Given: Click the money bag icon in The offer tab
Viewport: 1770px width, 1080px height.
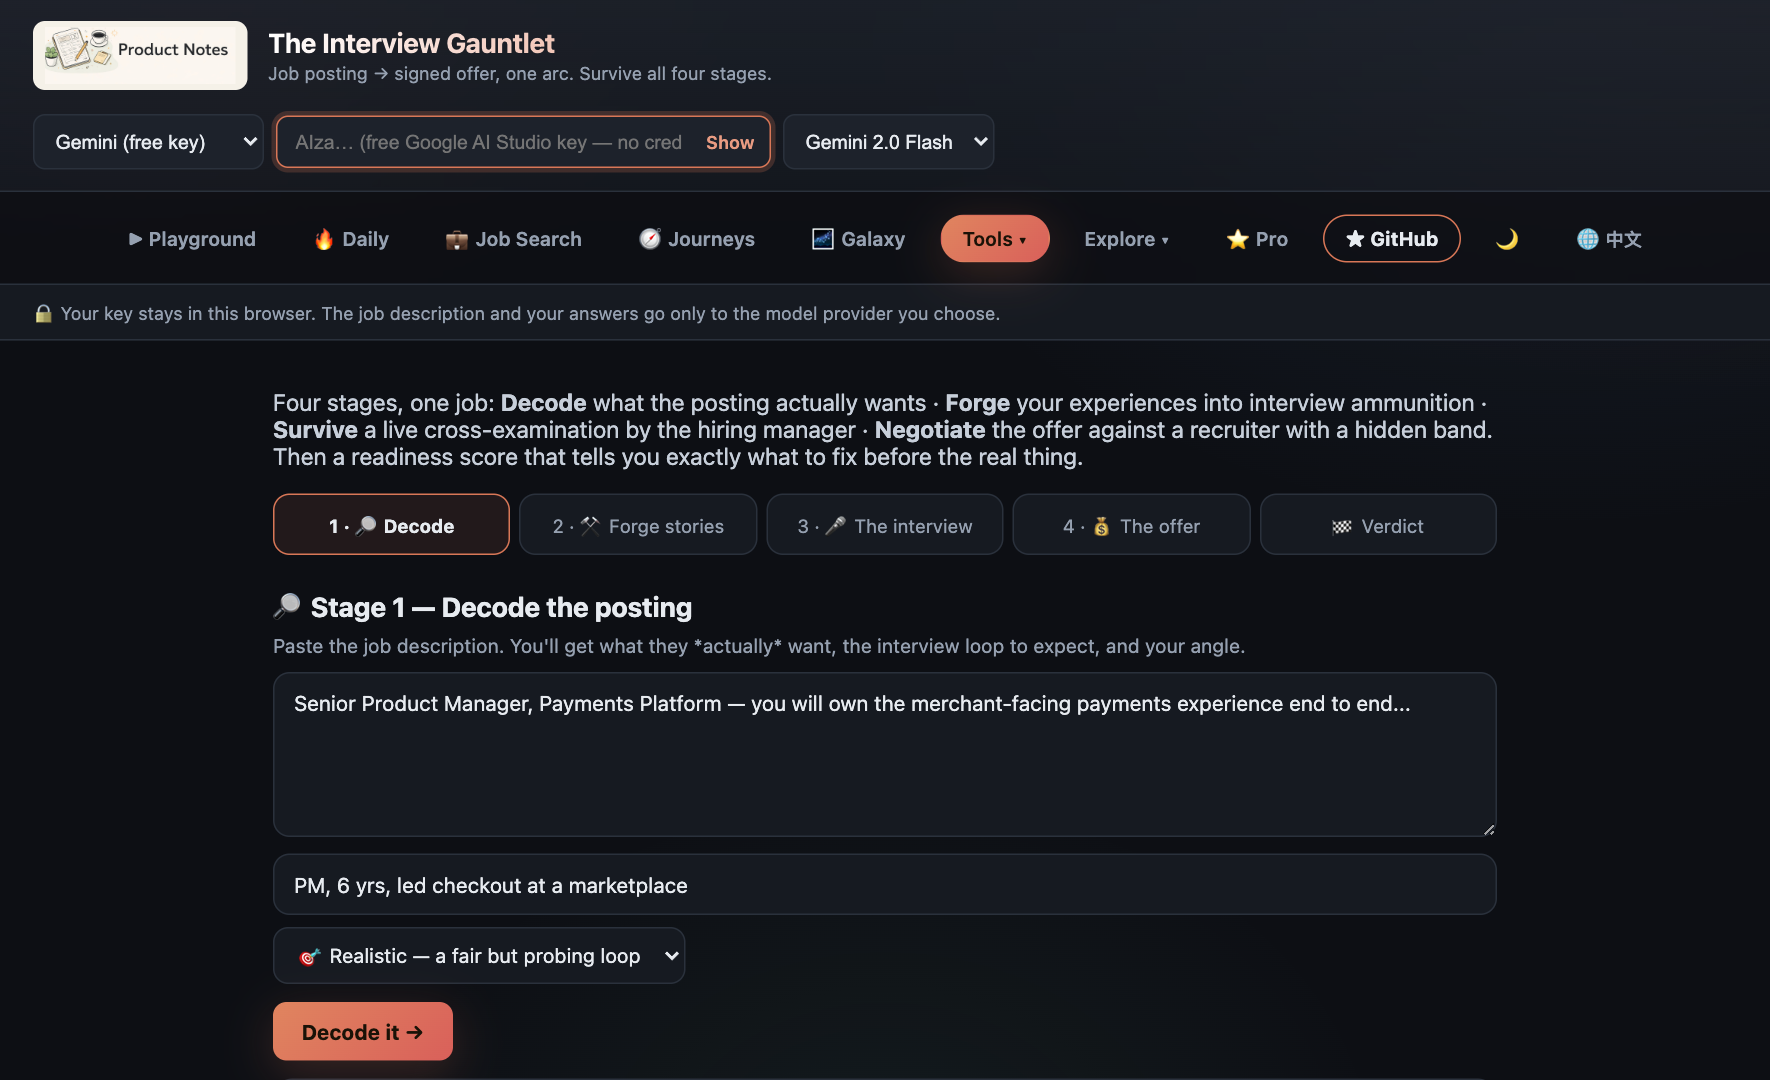Looking at the screenshot, I should coord(1101,526).
